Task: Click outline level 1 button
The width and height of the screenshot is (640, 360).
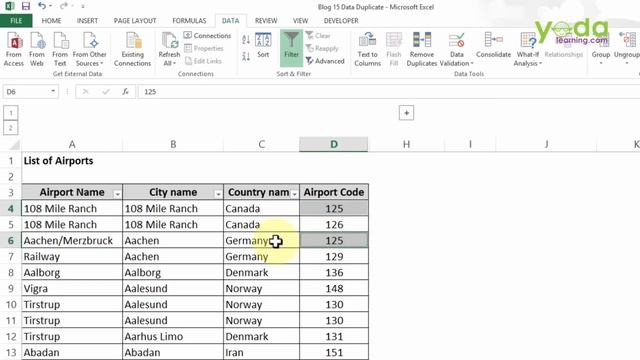Action: 11,113
